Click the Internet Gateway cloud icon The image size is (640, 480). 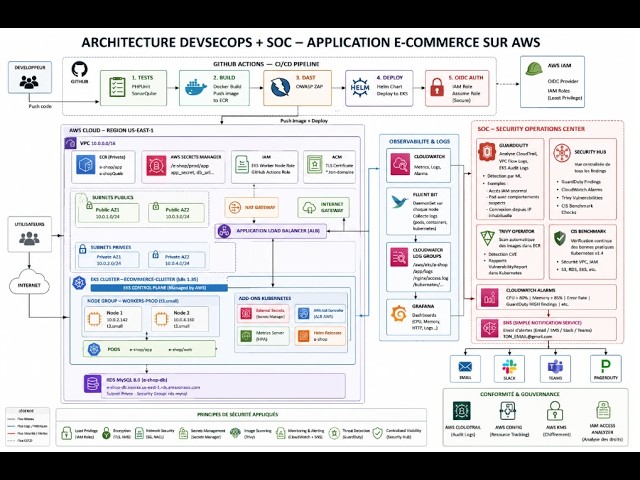click(309, 207)
